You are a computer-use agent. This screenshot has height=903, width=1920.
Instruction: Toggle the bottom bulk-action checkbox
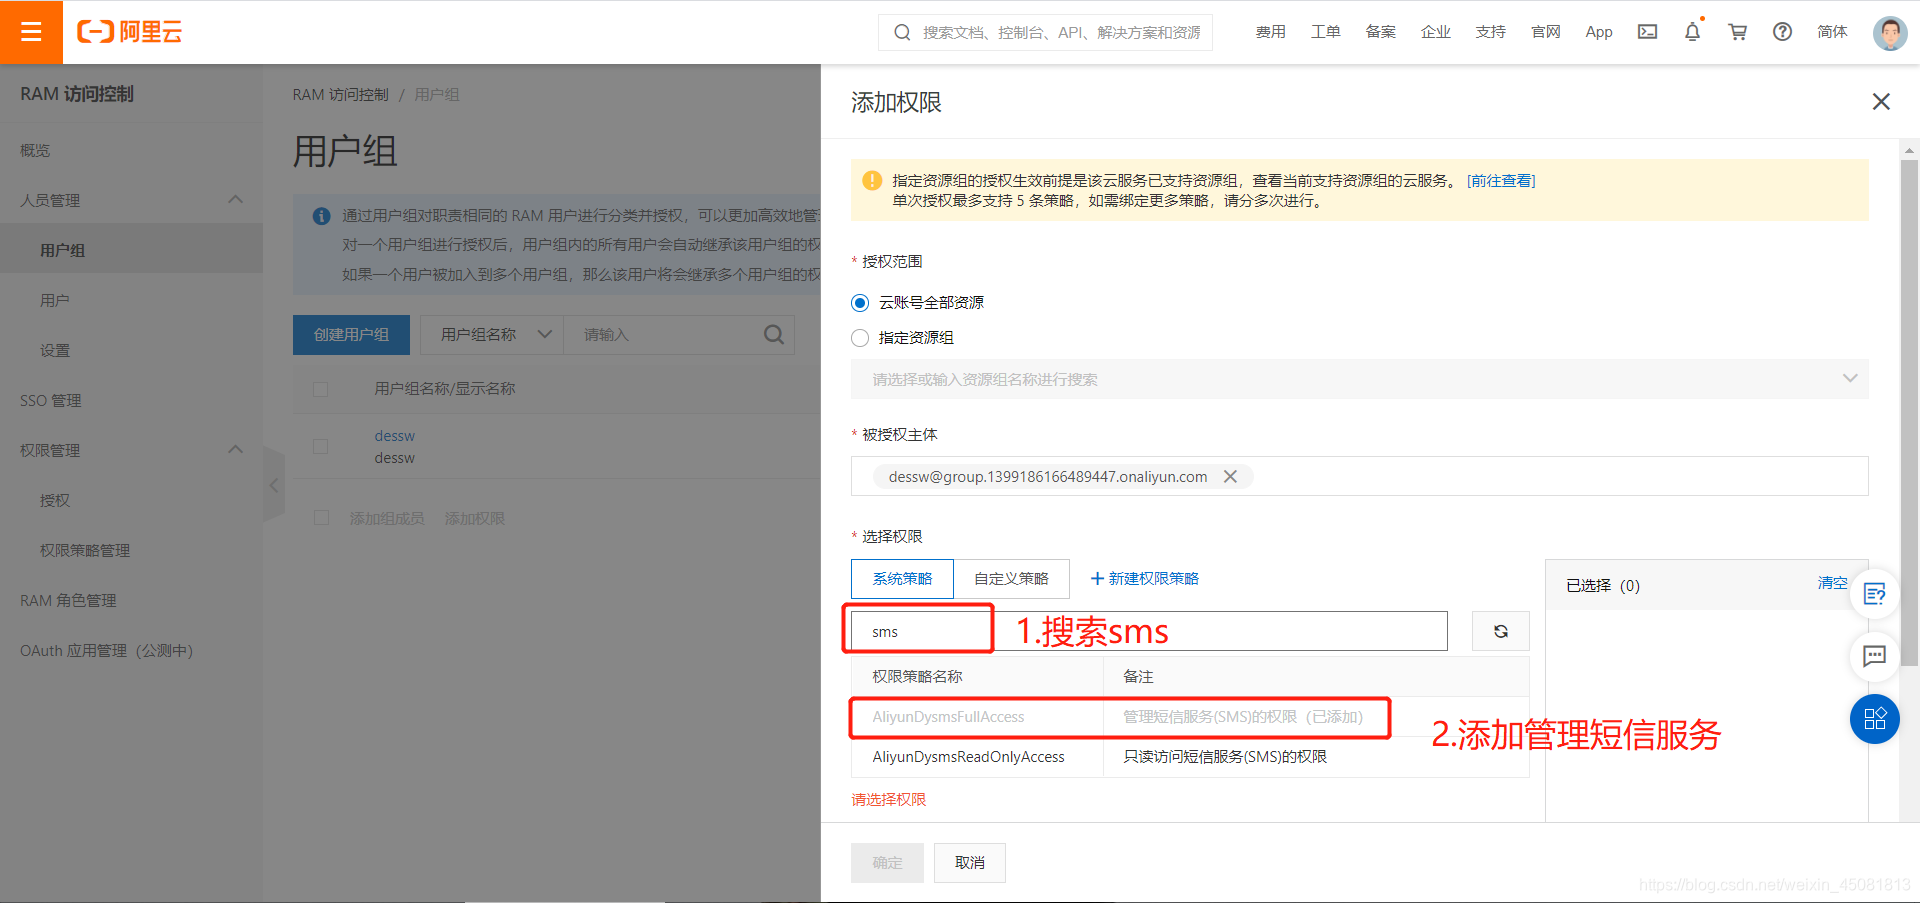[x=321, y=518]
